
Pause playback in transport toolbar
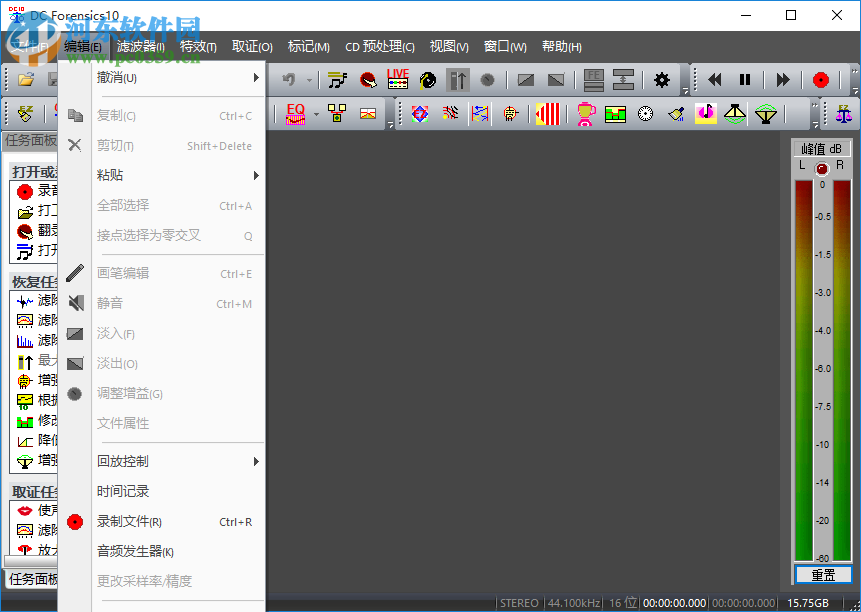click(745, 80)
